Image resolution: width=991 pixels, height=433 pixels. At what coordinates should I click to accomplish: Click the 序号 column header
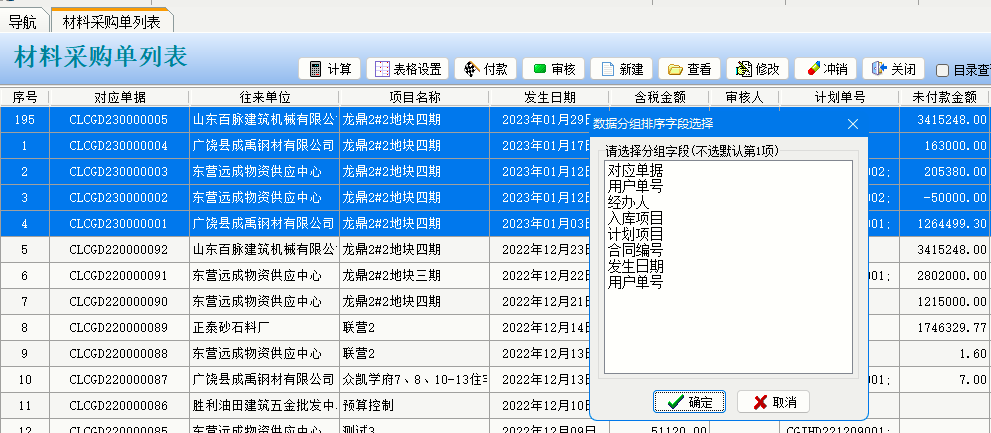pyautogui.click(x=25, y=97)
